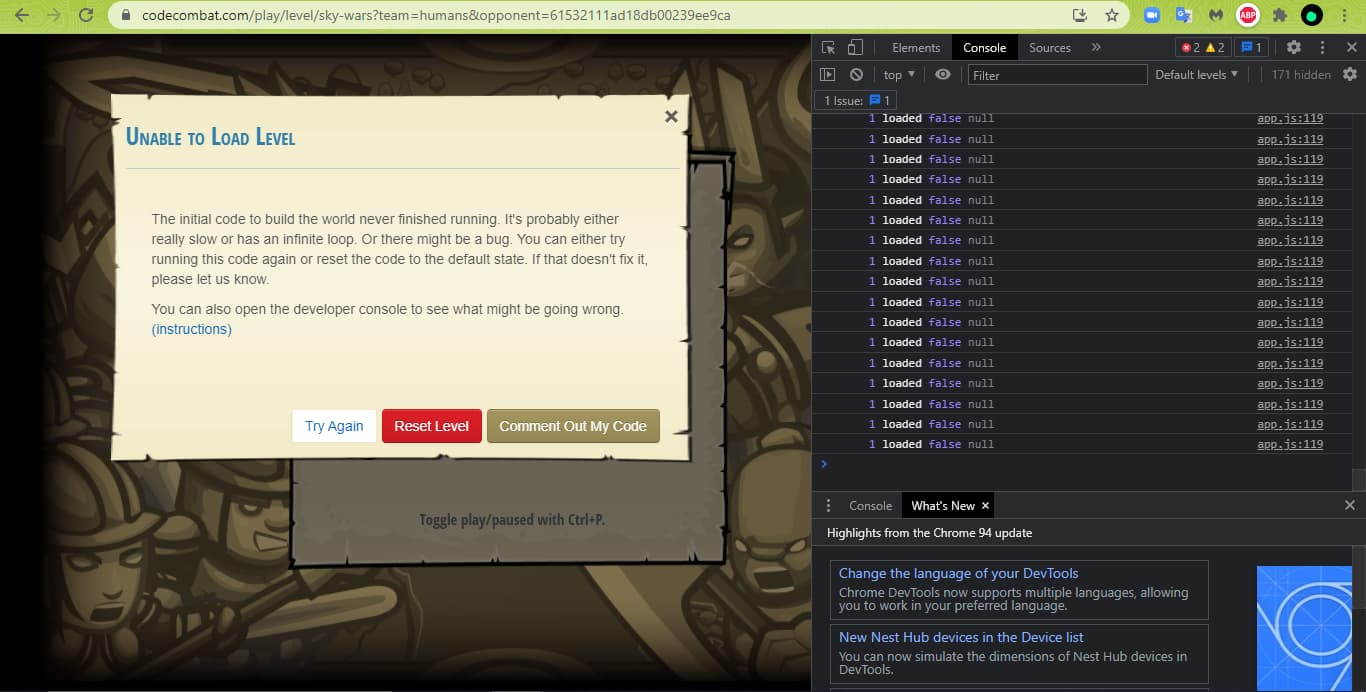1366x692 pixels.
Task: Go back to the previous page
Action: [x=22, y=15]
